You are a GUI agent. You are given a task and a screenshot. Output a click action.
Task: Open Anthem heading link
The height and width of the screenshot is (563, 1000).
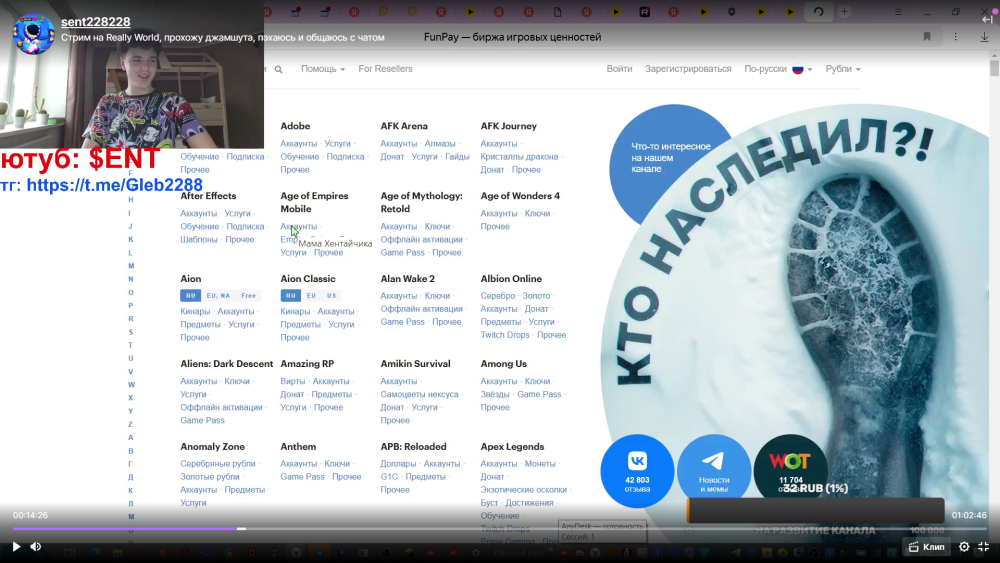click(x=298, y=446)
